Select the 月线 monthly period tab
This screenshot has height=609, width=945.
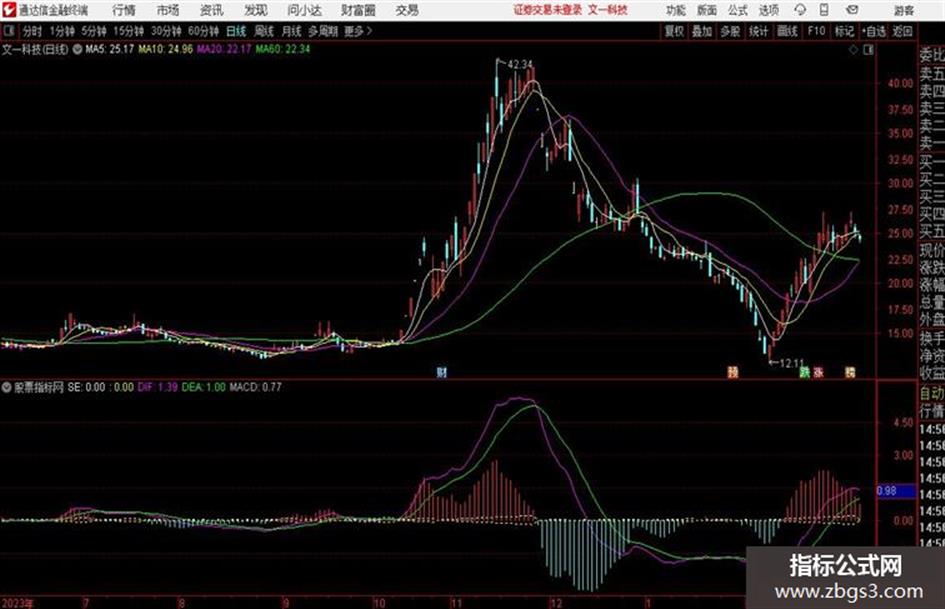click(292, 31)
